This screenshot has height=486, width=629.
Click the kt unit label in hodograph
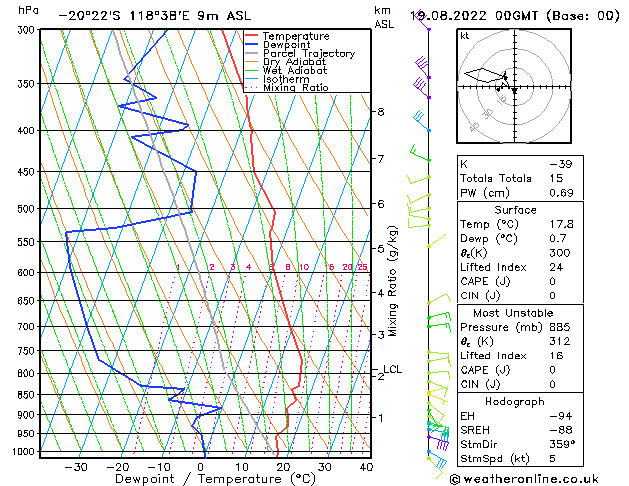tap(465, 36)
